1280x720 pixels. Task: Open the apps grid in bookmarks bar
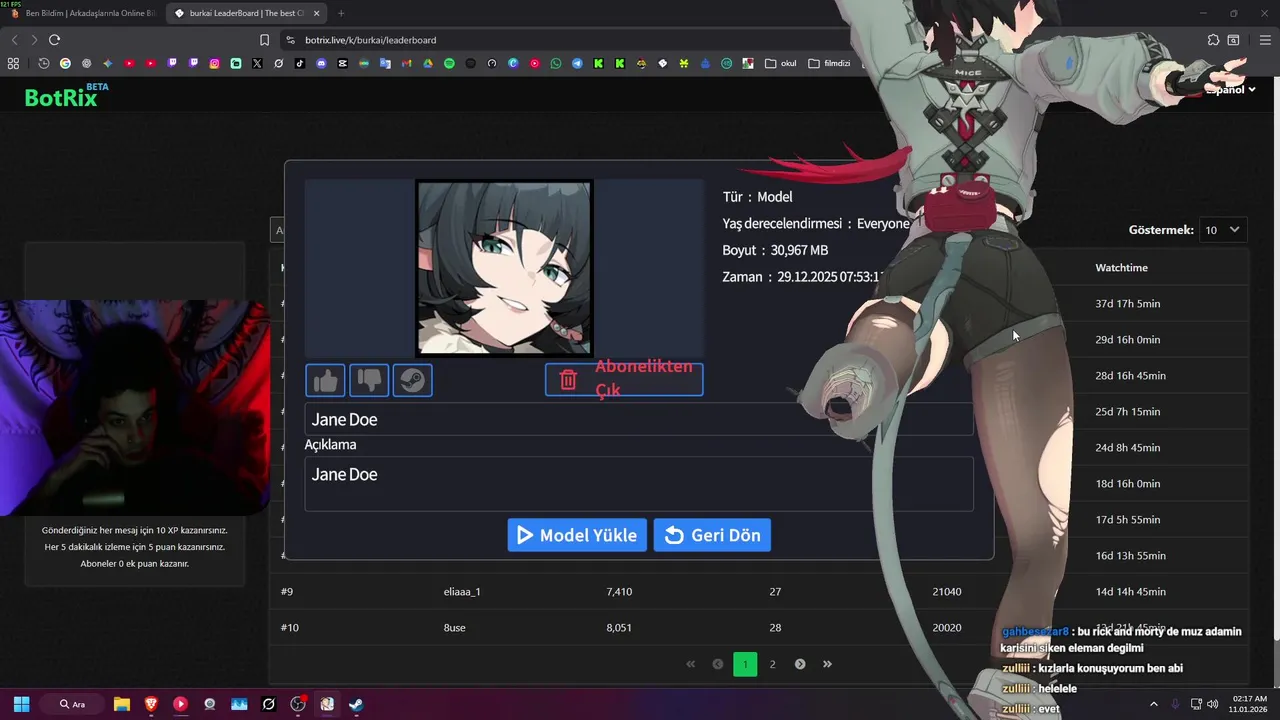pyautogui.click(x=13, y=63)
